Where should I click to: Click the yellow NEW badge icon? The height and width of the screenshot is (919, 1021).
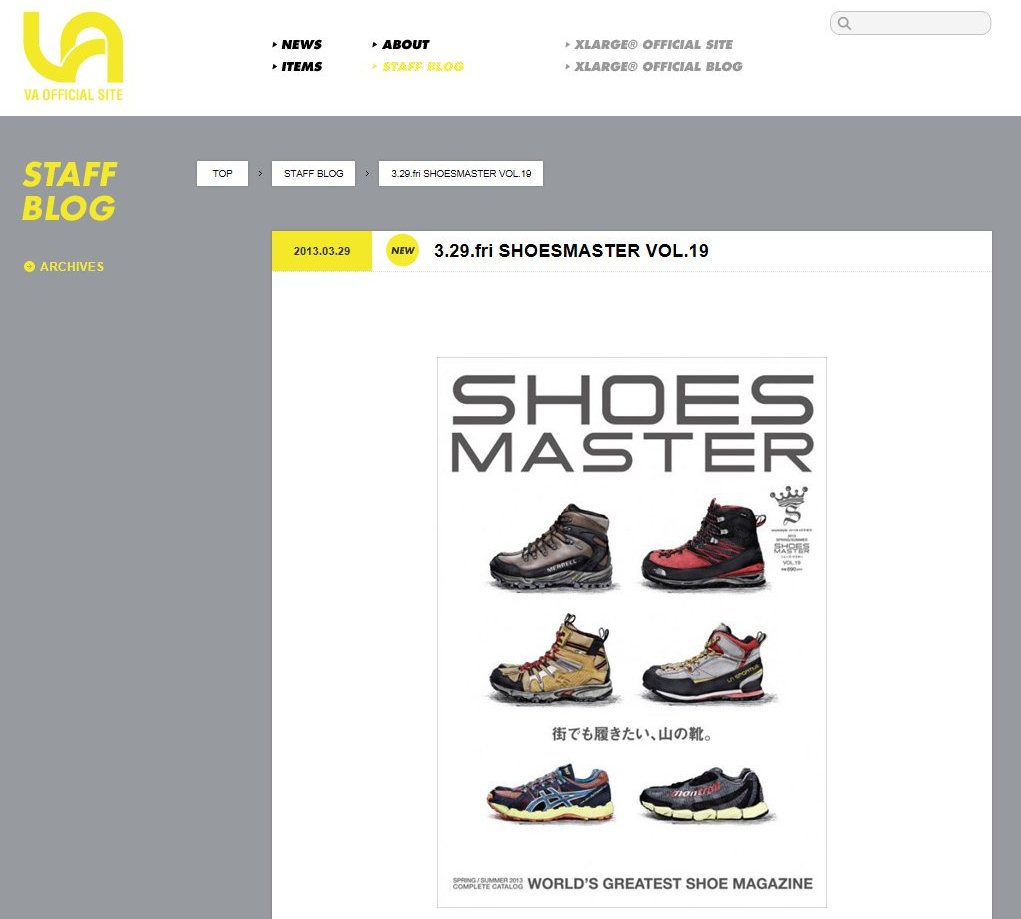click(402, 250)
